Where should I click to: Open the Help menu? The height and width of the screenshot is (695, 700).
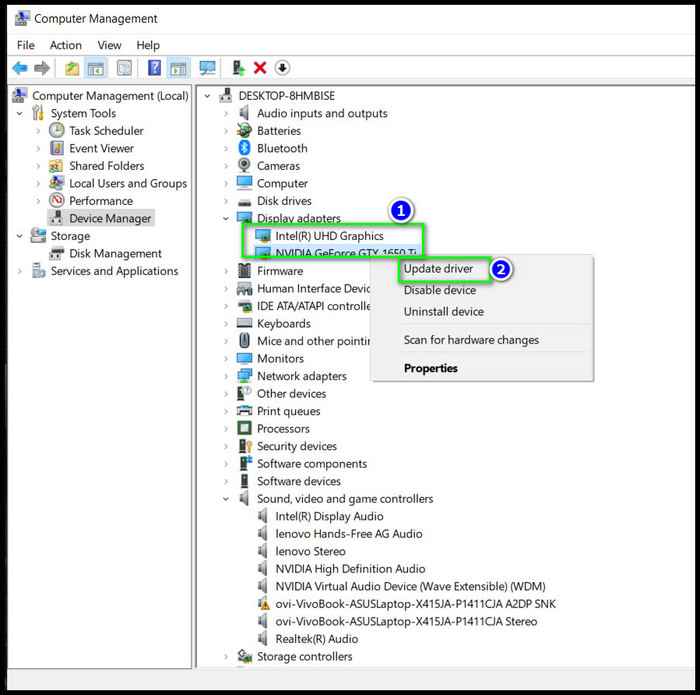148,45
